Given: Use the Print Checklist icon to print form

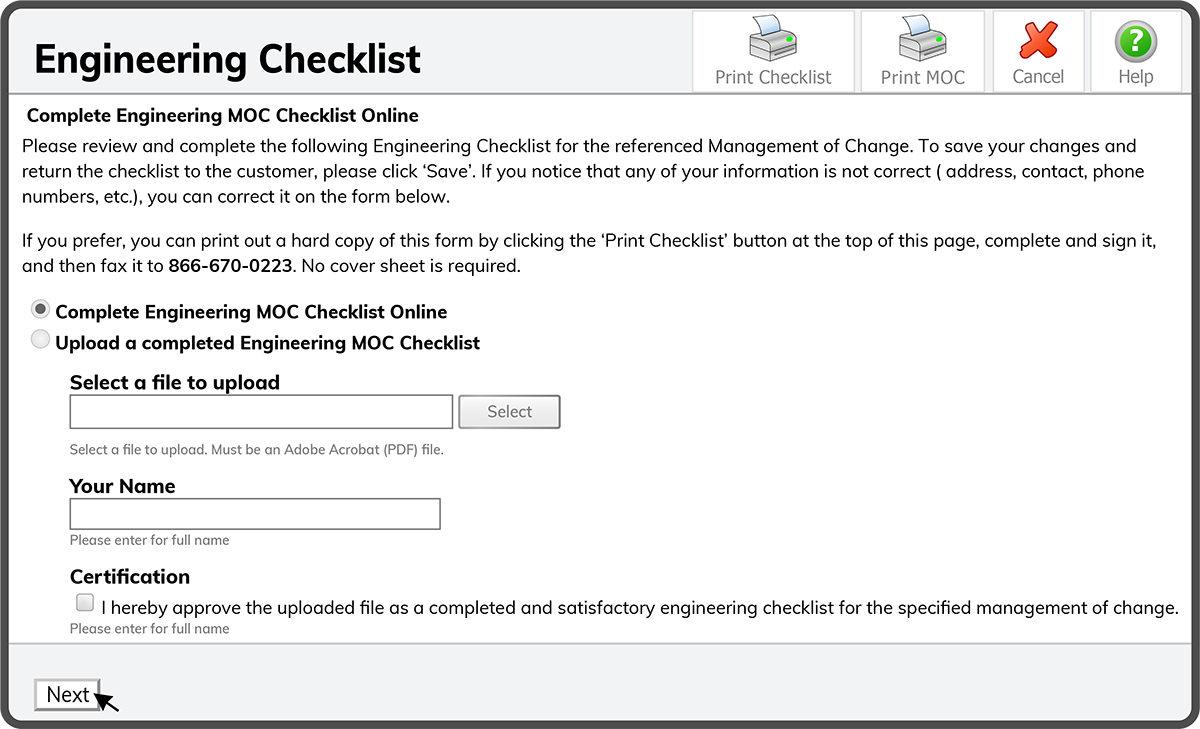Looking at the screenshot, I should click(x=771, y=40).
